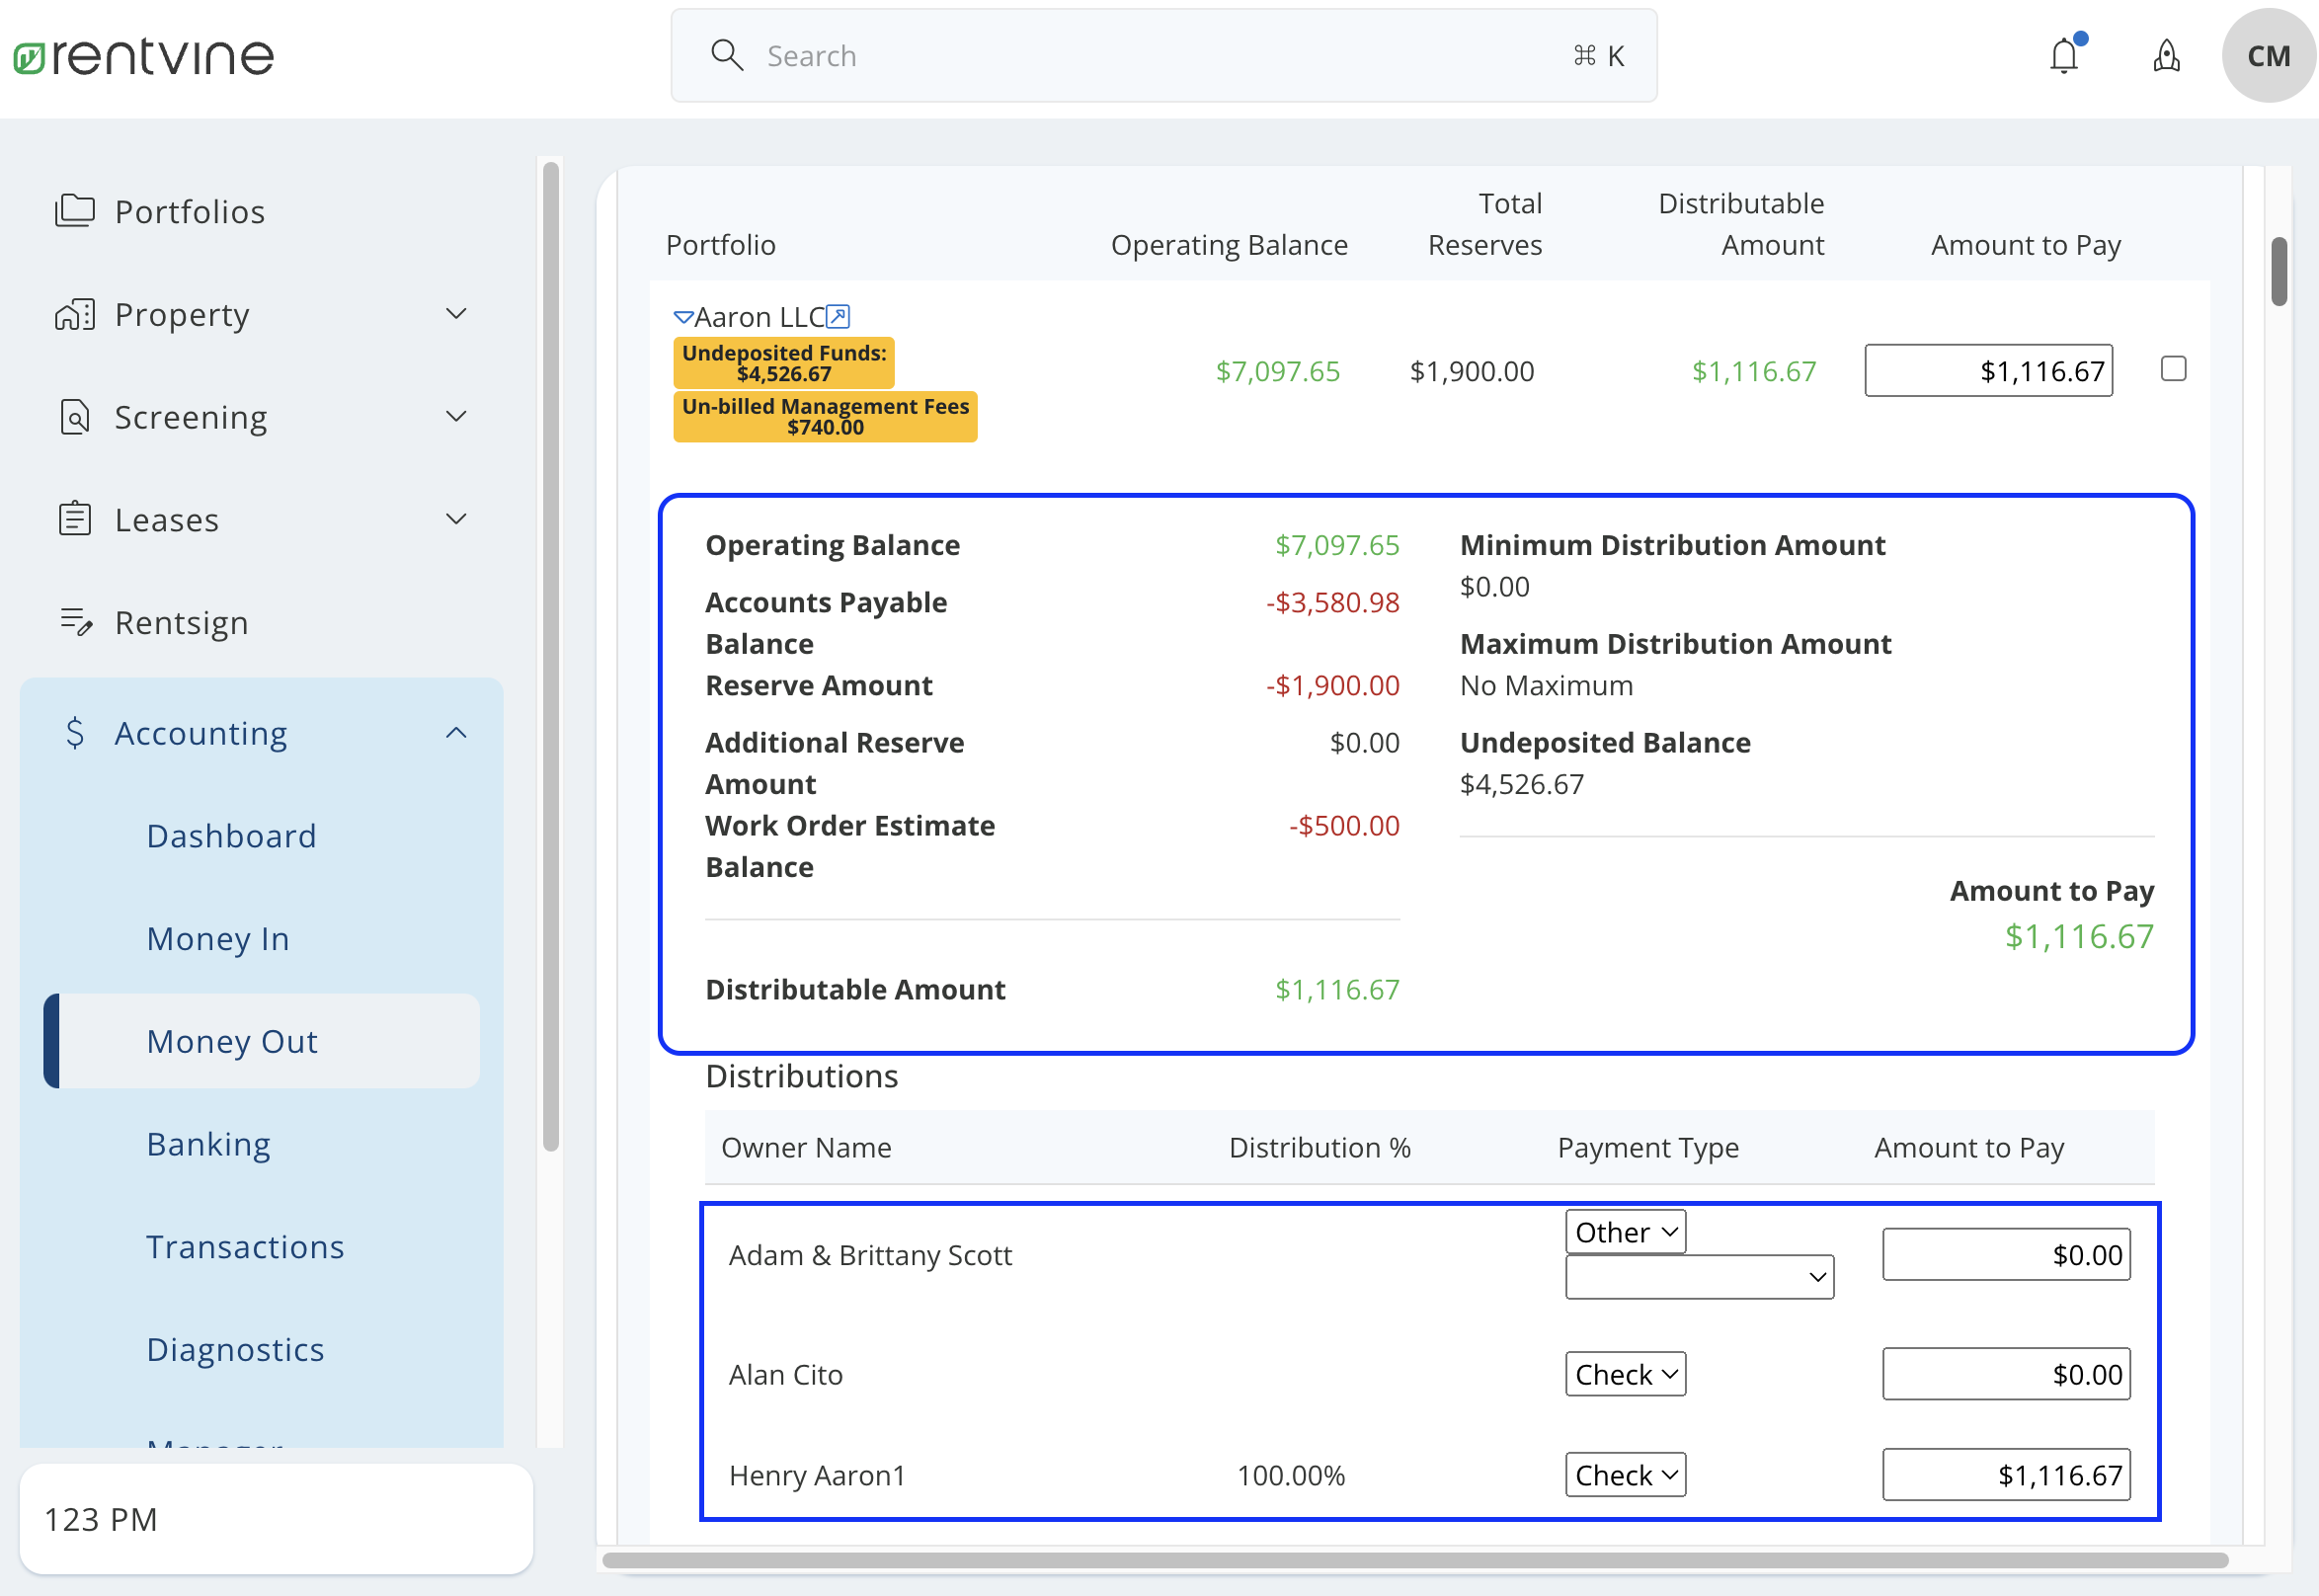The image size is (2319, 1596).
Task: Go to Money In page
Action: point(218,938)
